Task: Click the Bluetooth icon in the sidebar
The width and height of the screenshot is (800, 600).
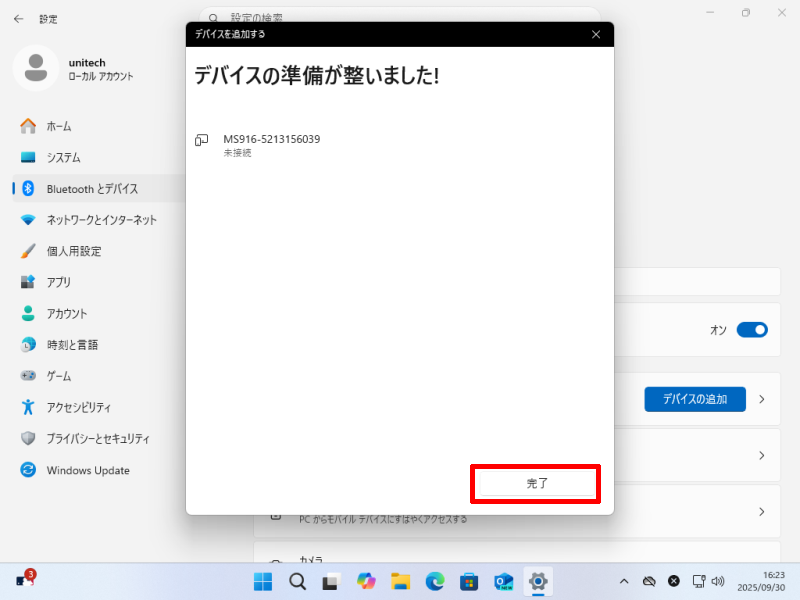Action: point(28,188)
